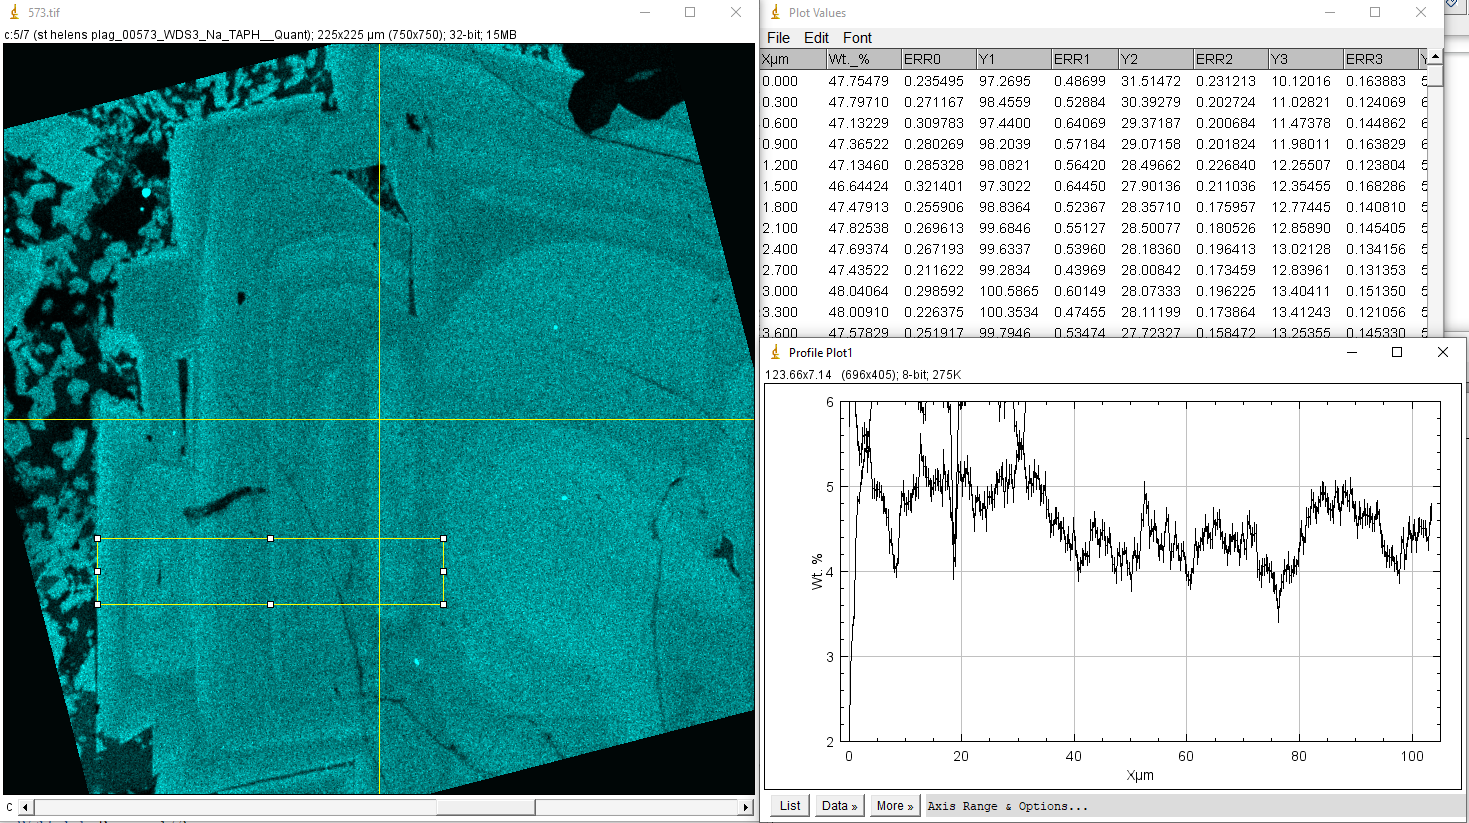Click the channel scrollbar left arrow

(26, 807)
